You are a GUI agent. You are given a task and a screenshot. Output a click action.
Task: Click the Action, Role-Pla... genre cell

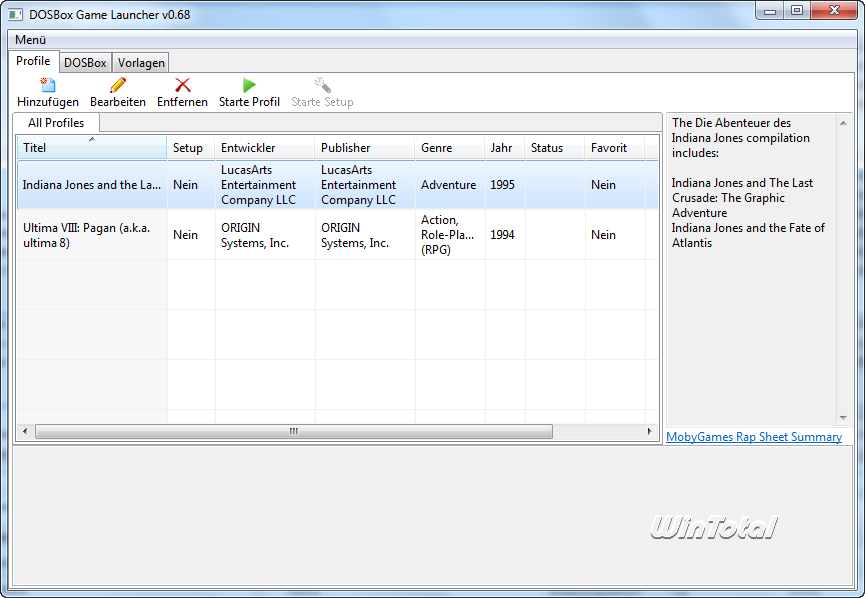point(450,235)
